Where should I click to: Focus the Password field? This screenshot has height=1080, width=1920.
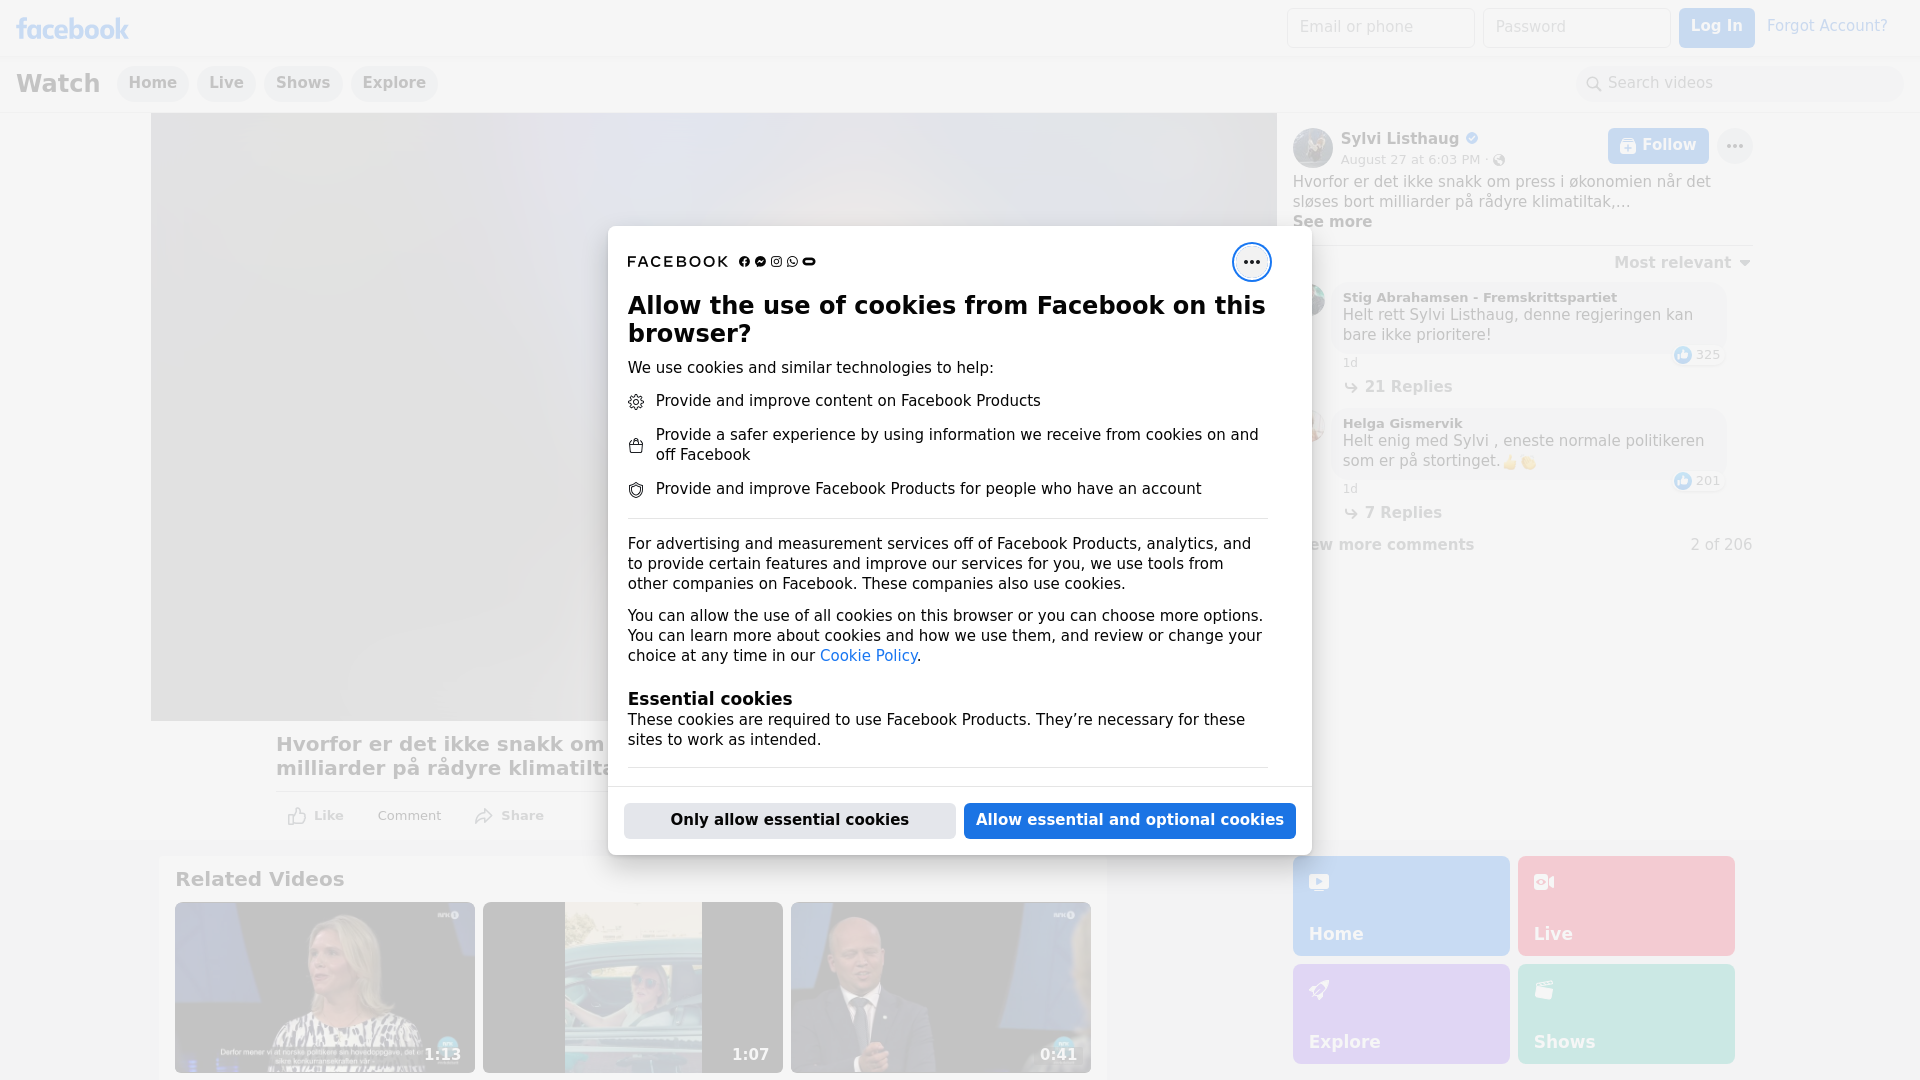click(1577, 27)
